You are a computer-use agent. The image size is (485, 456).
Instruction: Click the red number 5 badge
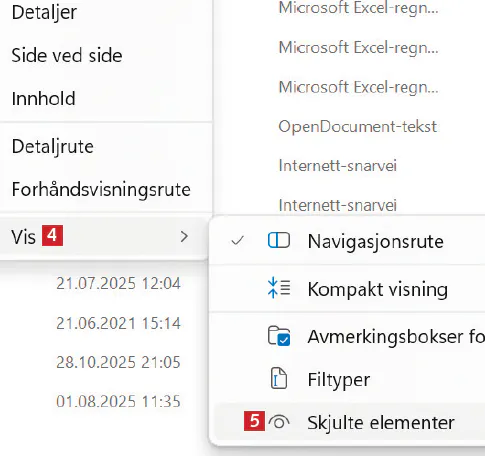point(254,421)
